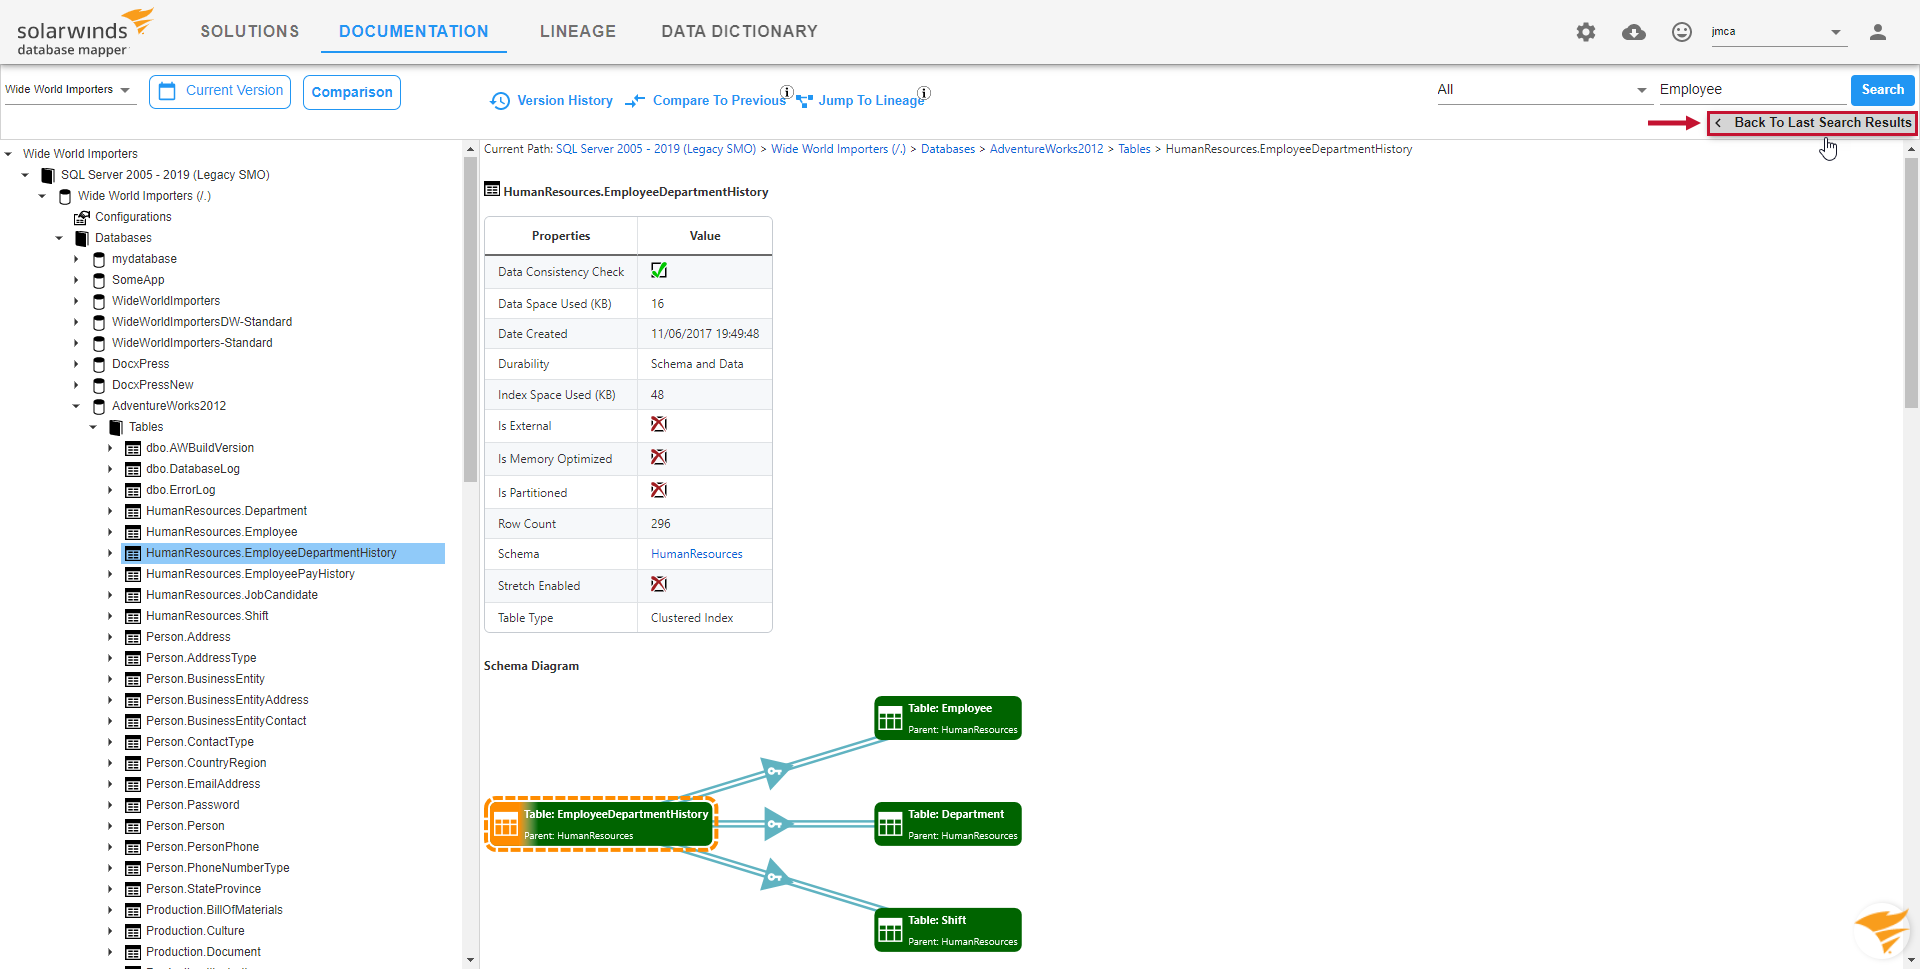Expand the mydatabase tree node
The height and width of the screenshot is (969, 1920).
coord(76,259)
